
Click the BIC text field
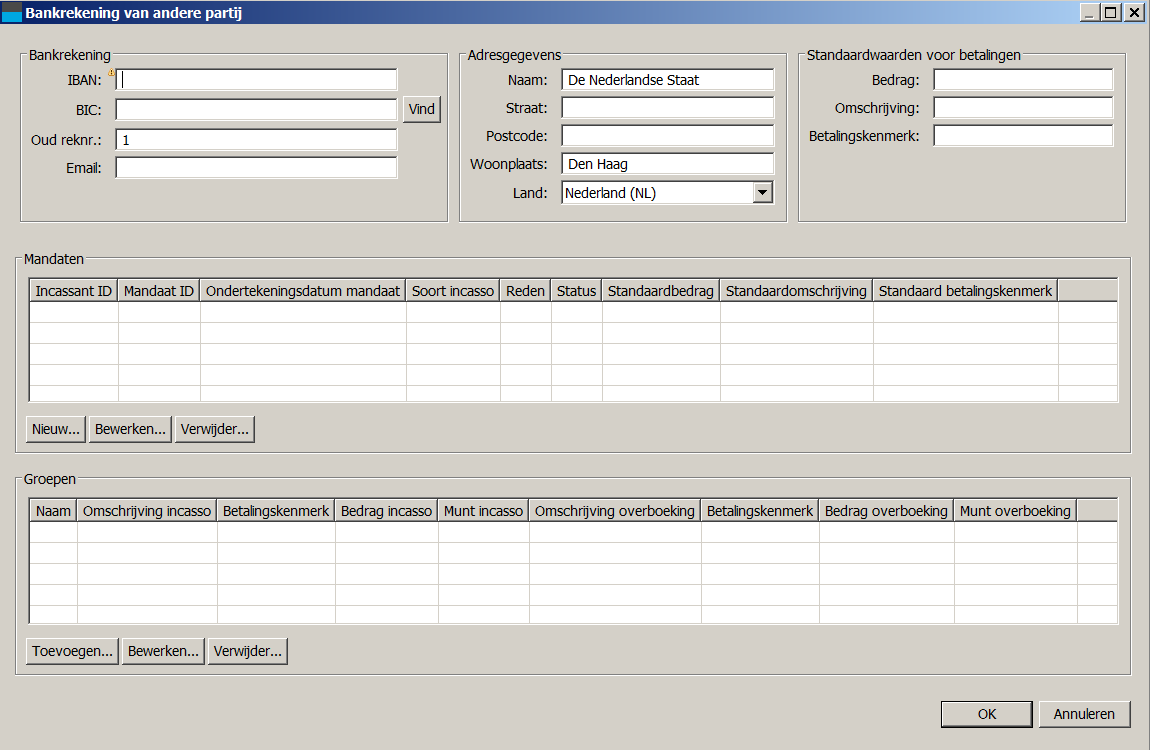coord(256,109)
